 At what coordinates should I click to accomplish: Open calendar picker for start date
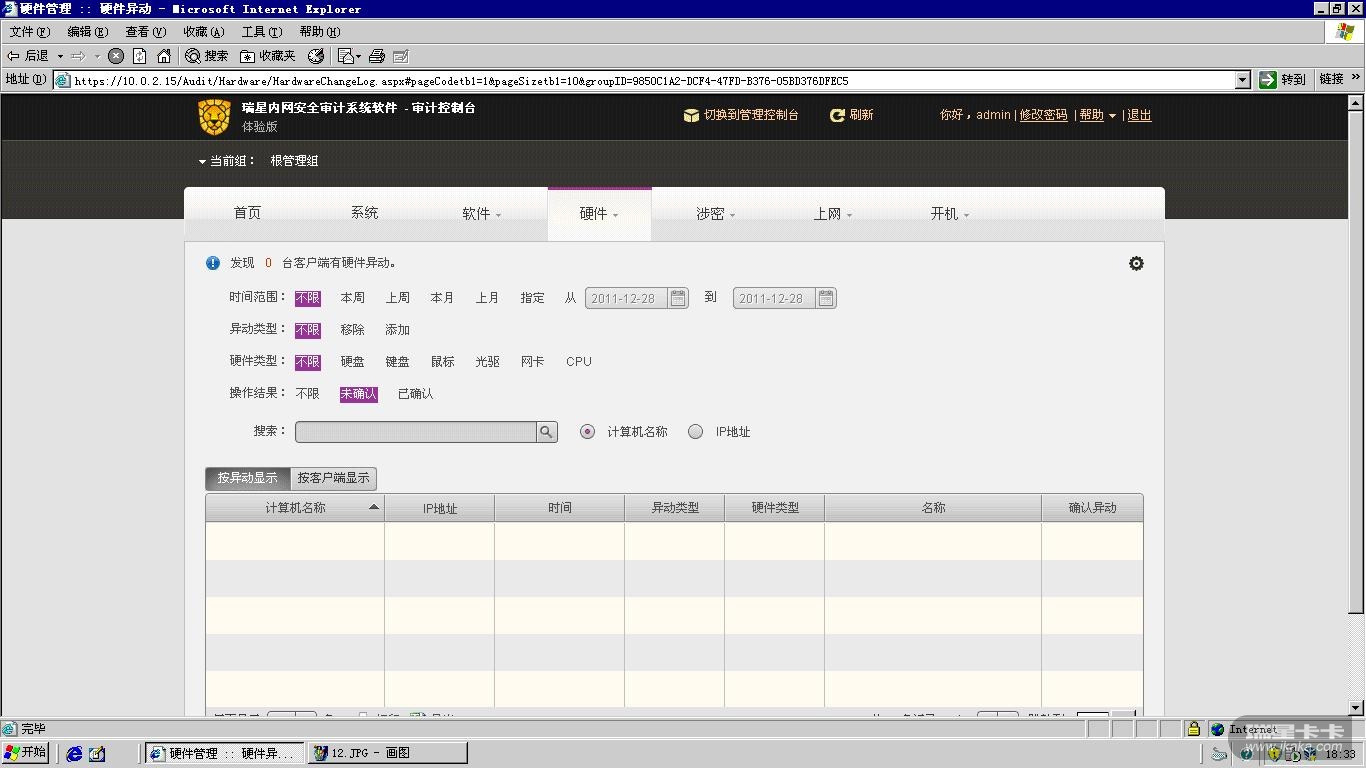[678, 298]
